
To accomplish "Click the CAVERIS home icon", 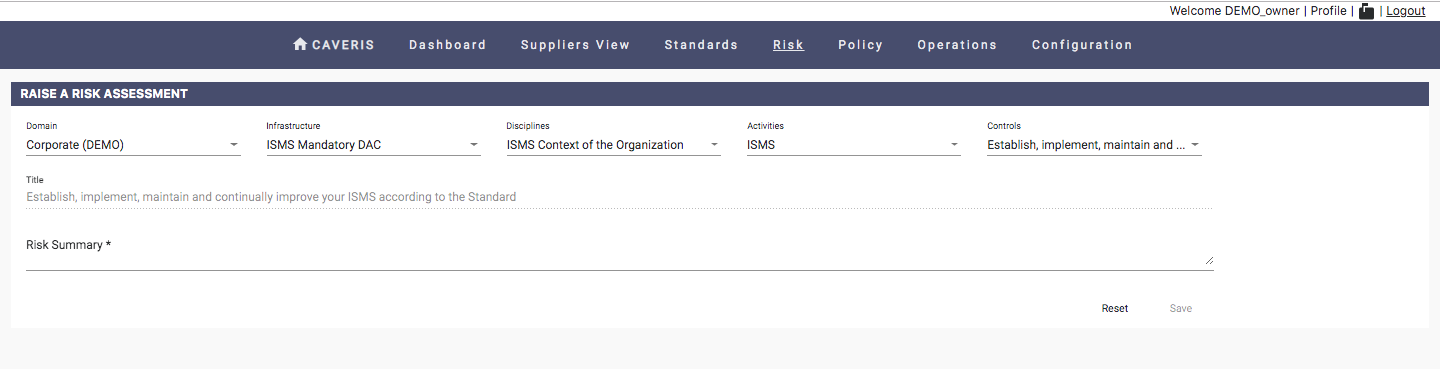I will tap(299, 45).
